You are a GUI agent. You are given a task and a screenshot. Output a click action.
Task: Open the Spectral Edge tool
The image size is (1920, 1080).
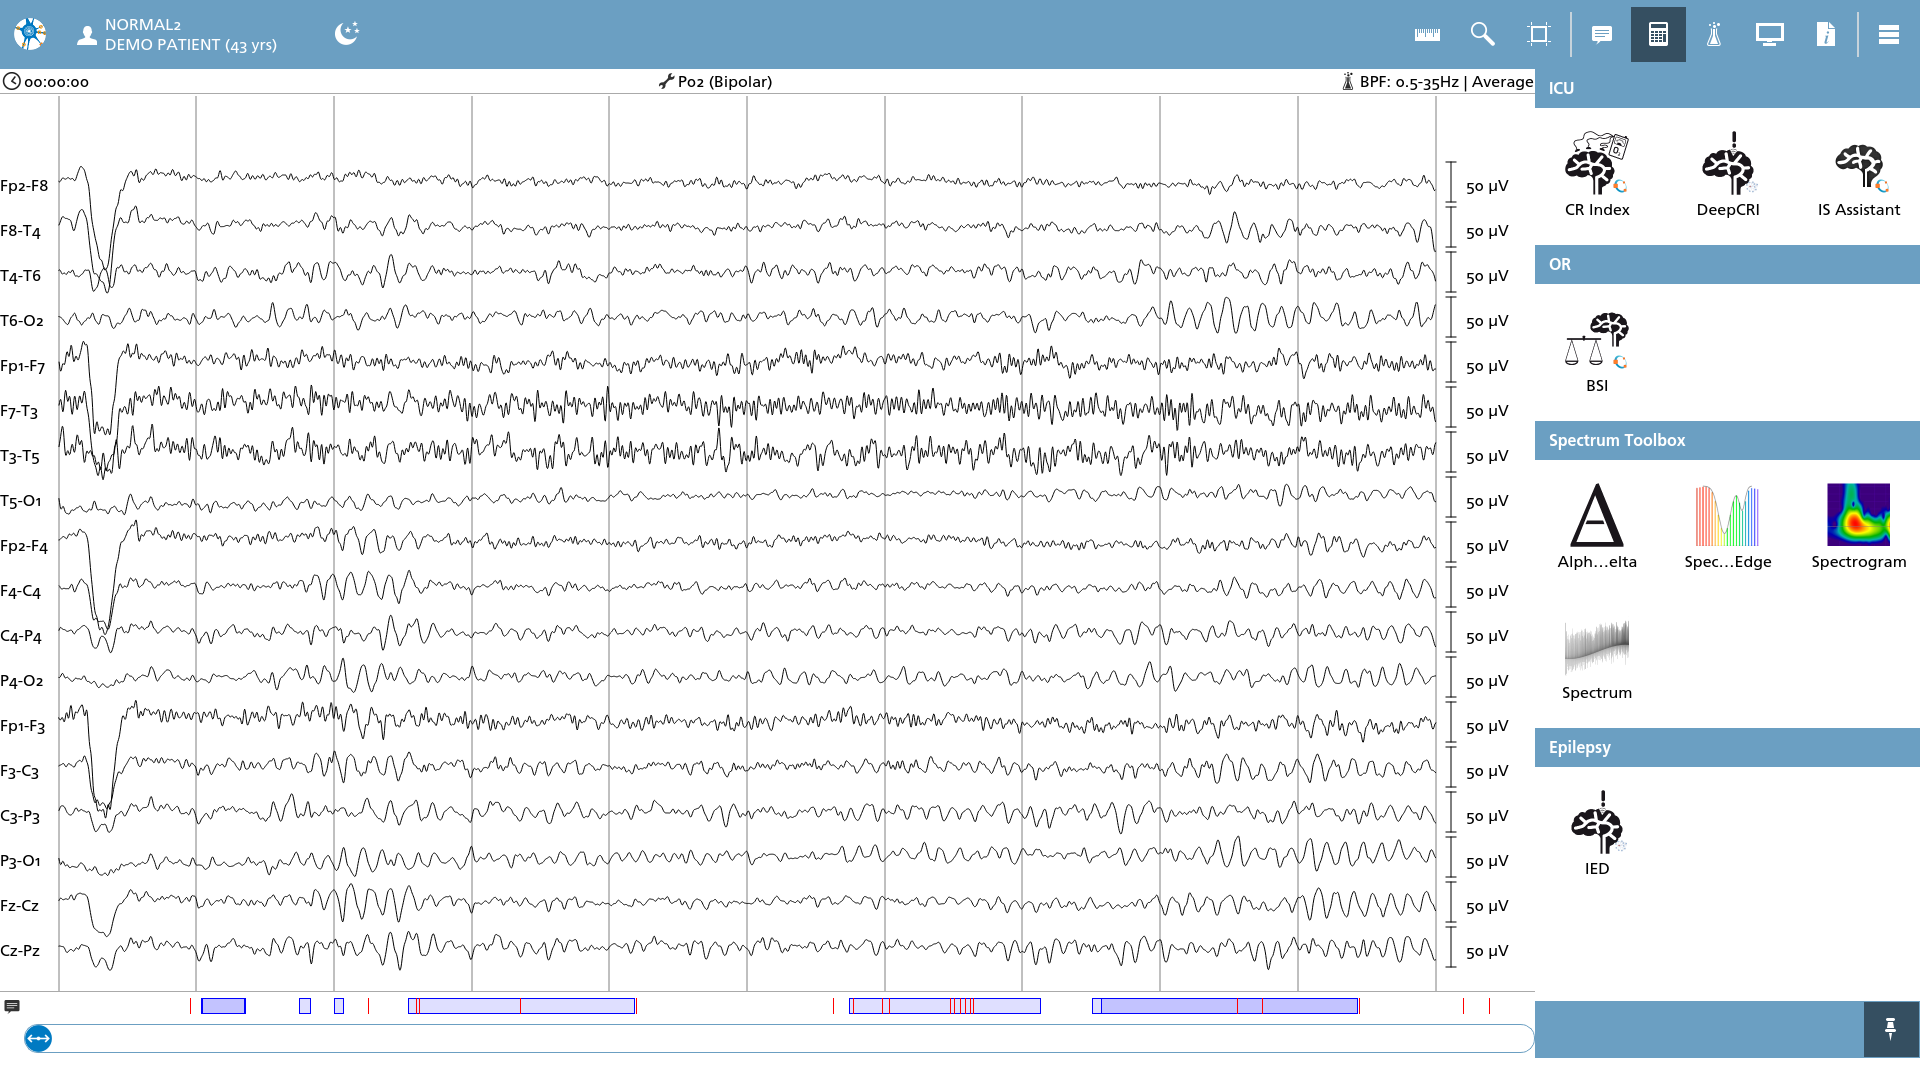pos(1728,526)
